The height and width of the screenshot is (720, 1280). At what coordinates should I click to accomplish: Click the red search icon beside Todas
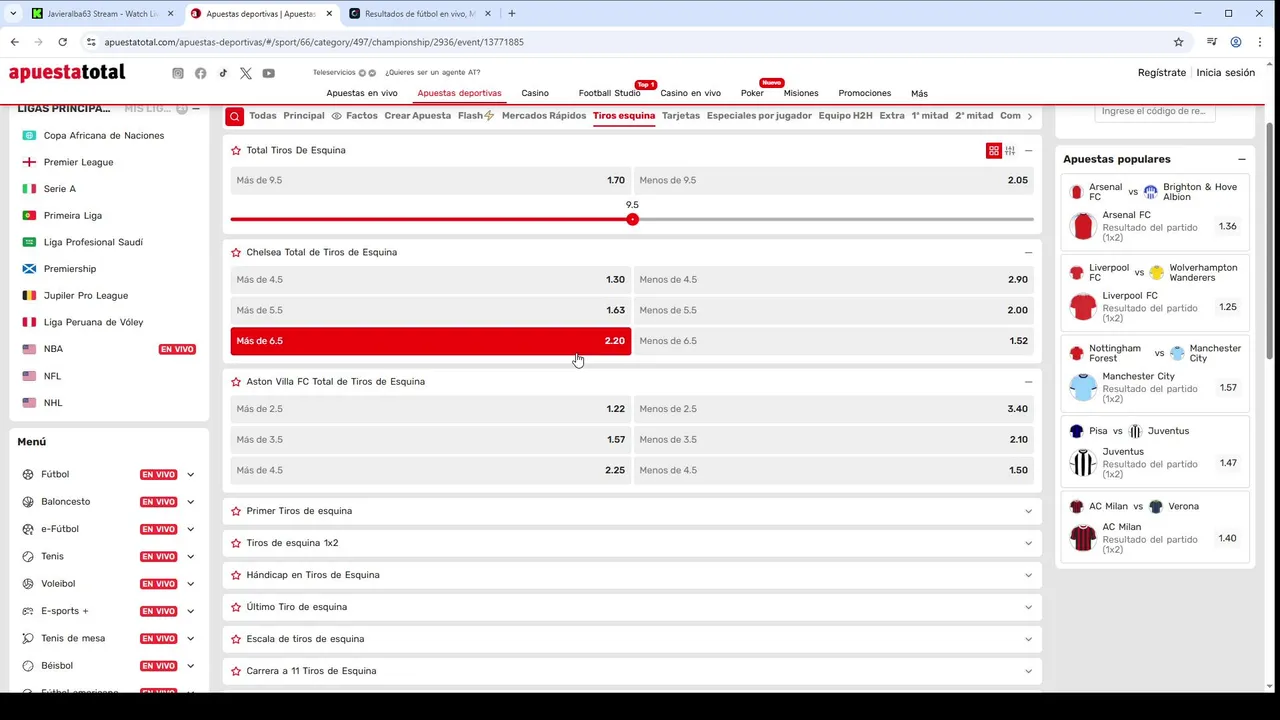[234, 116]
